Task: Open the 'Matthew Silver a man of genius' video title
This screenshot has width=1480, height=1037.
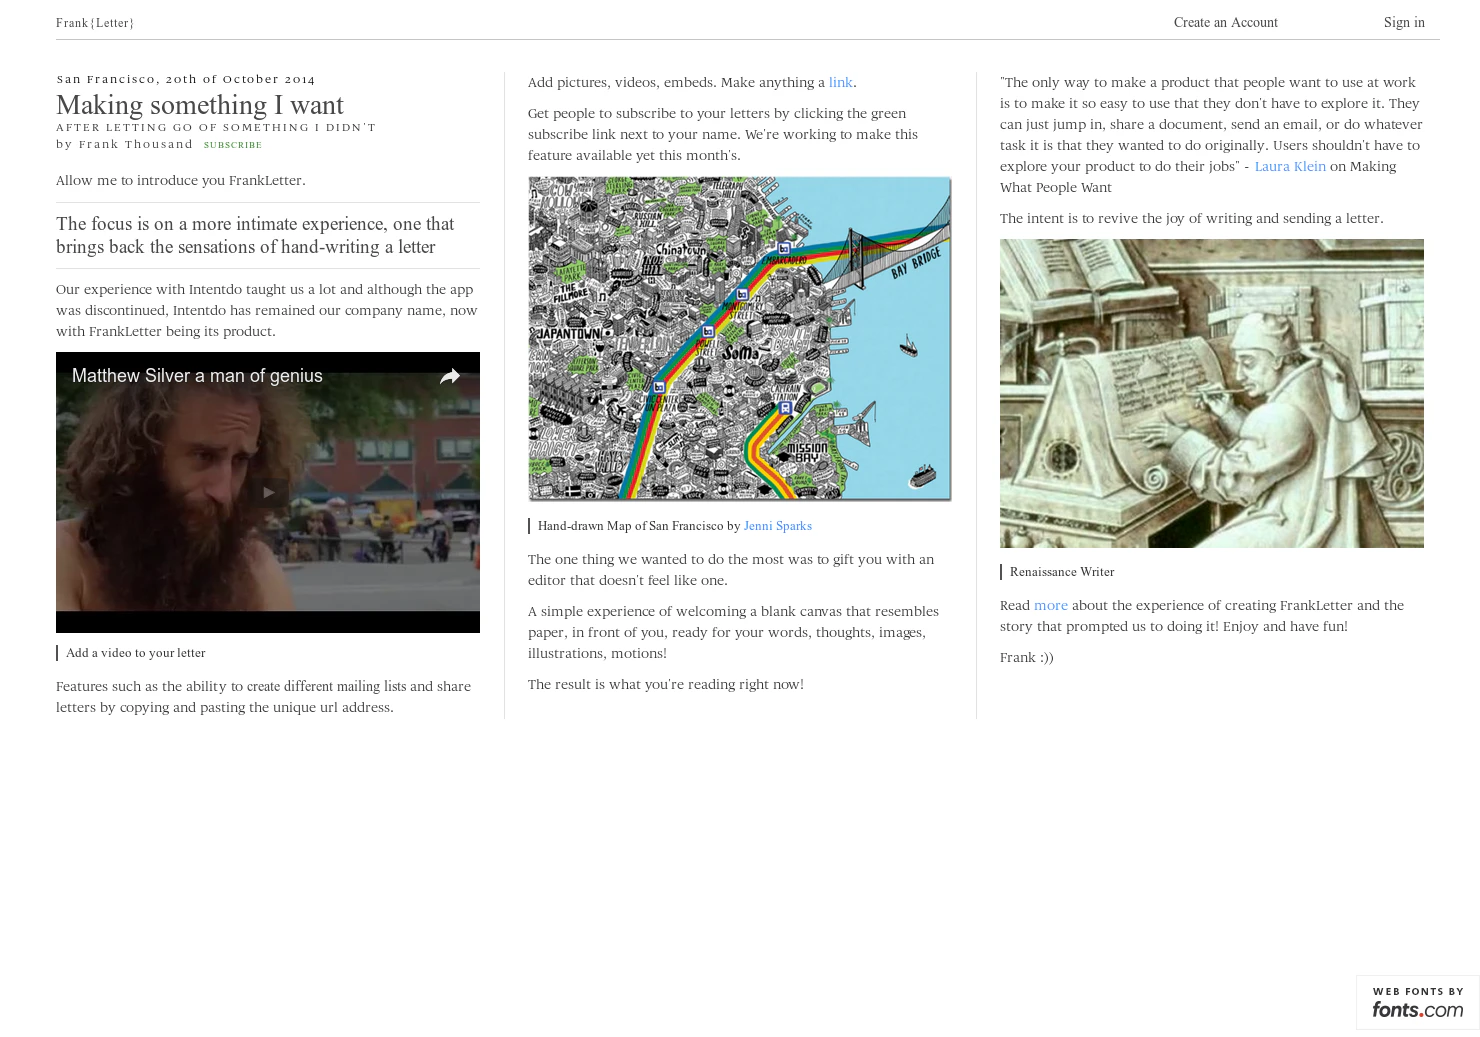Action: pyautogui.click(x=197, y=376)
